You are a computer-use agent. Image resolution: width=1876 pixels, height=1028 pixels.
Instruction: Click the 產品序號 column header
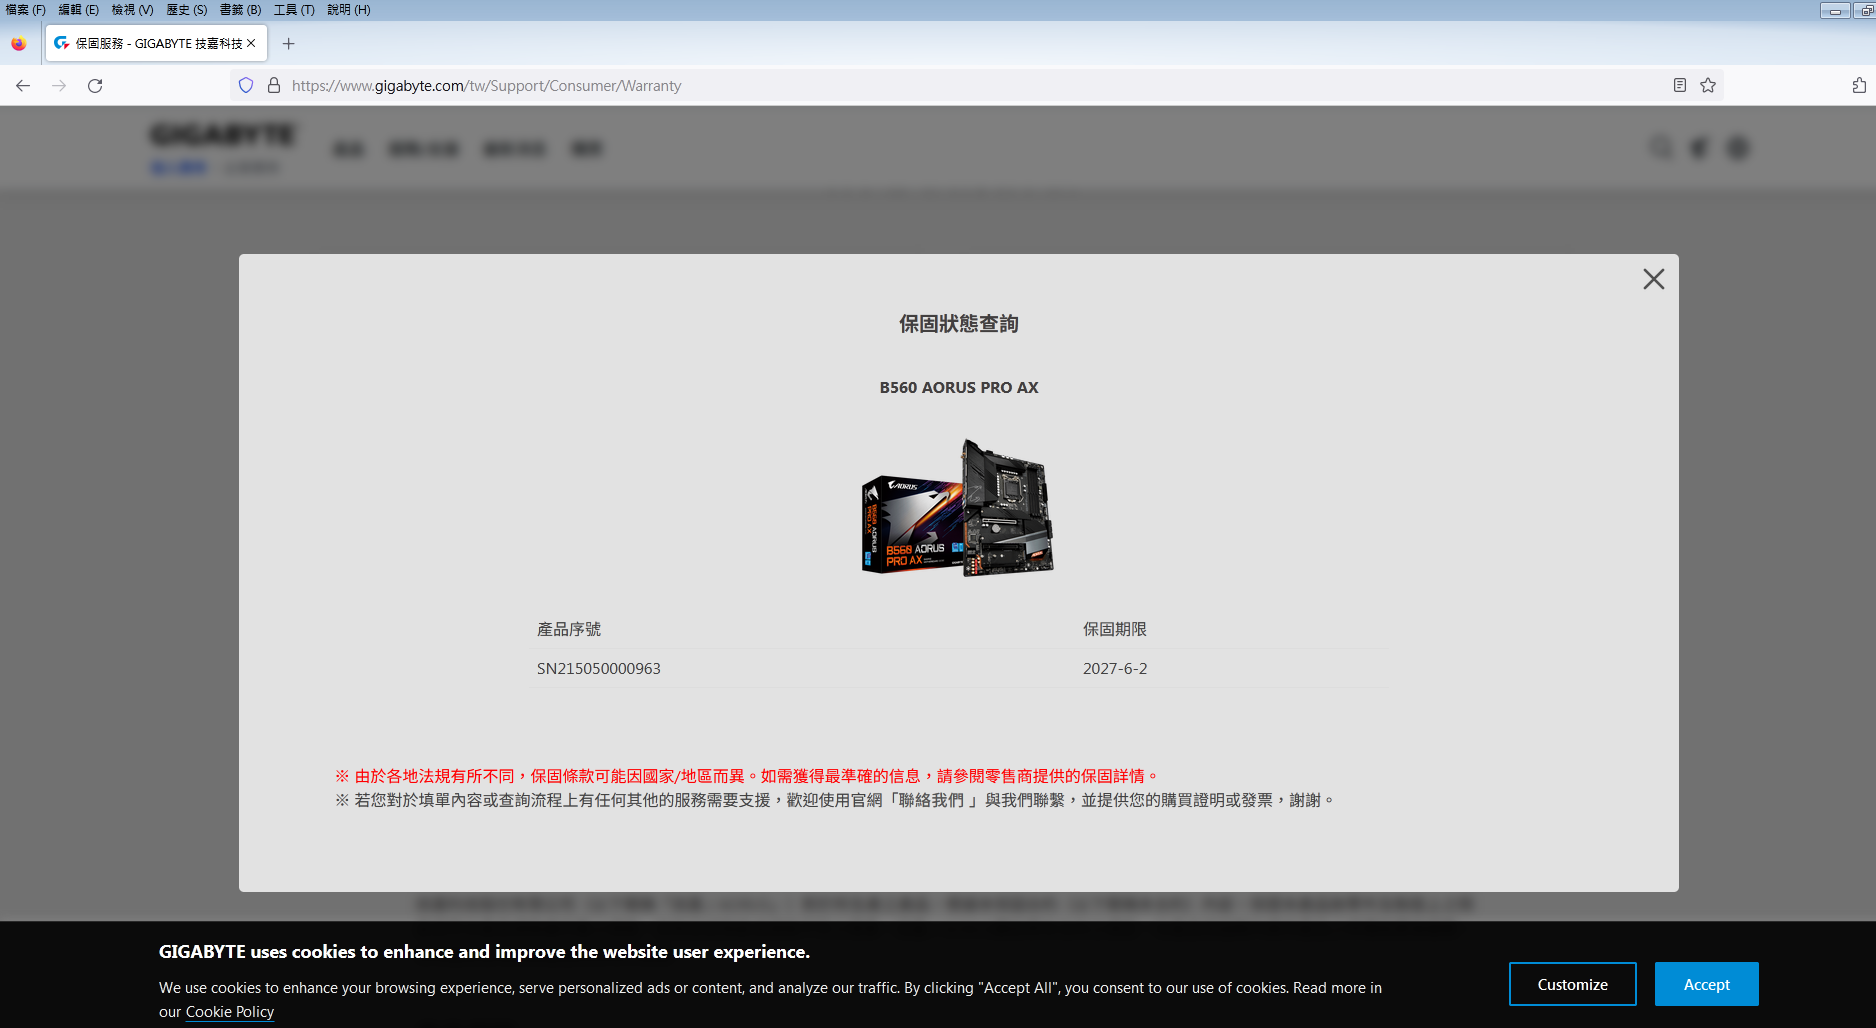click(x=569, y=629)
